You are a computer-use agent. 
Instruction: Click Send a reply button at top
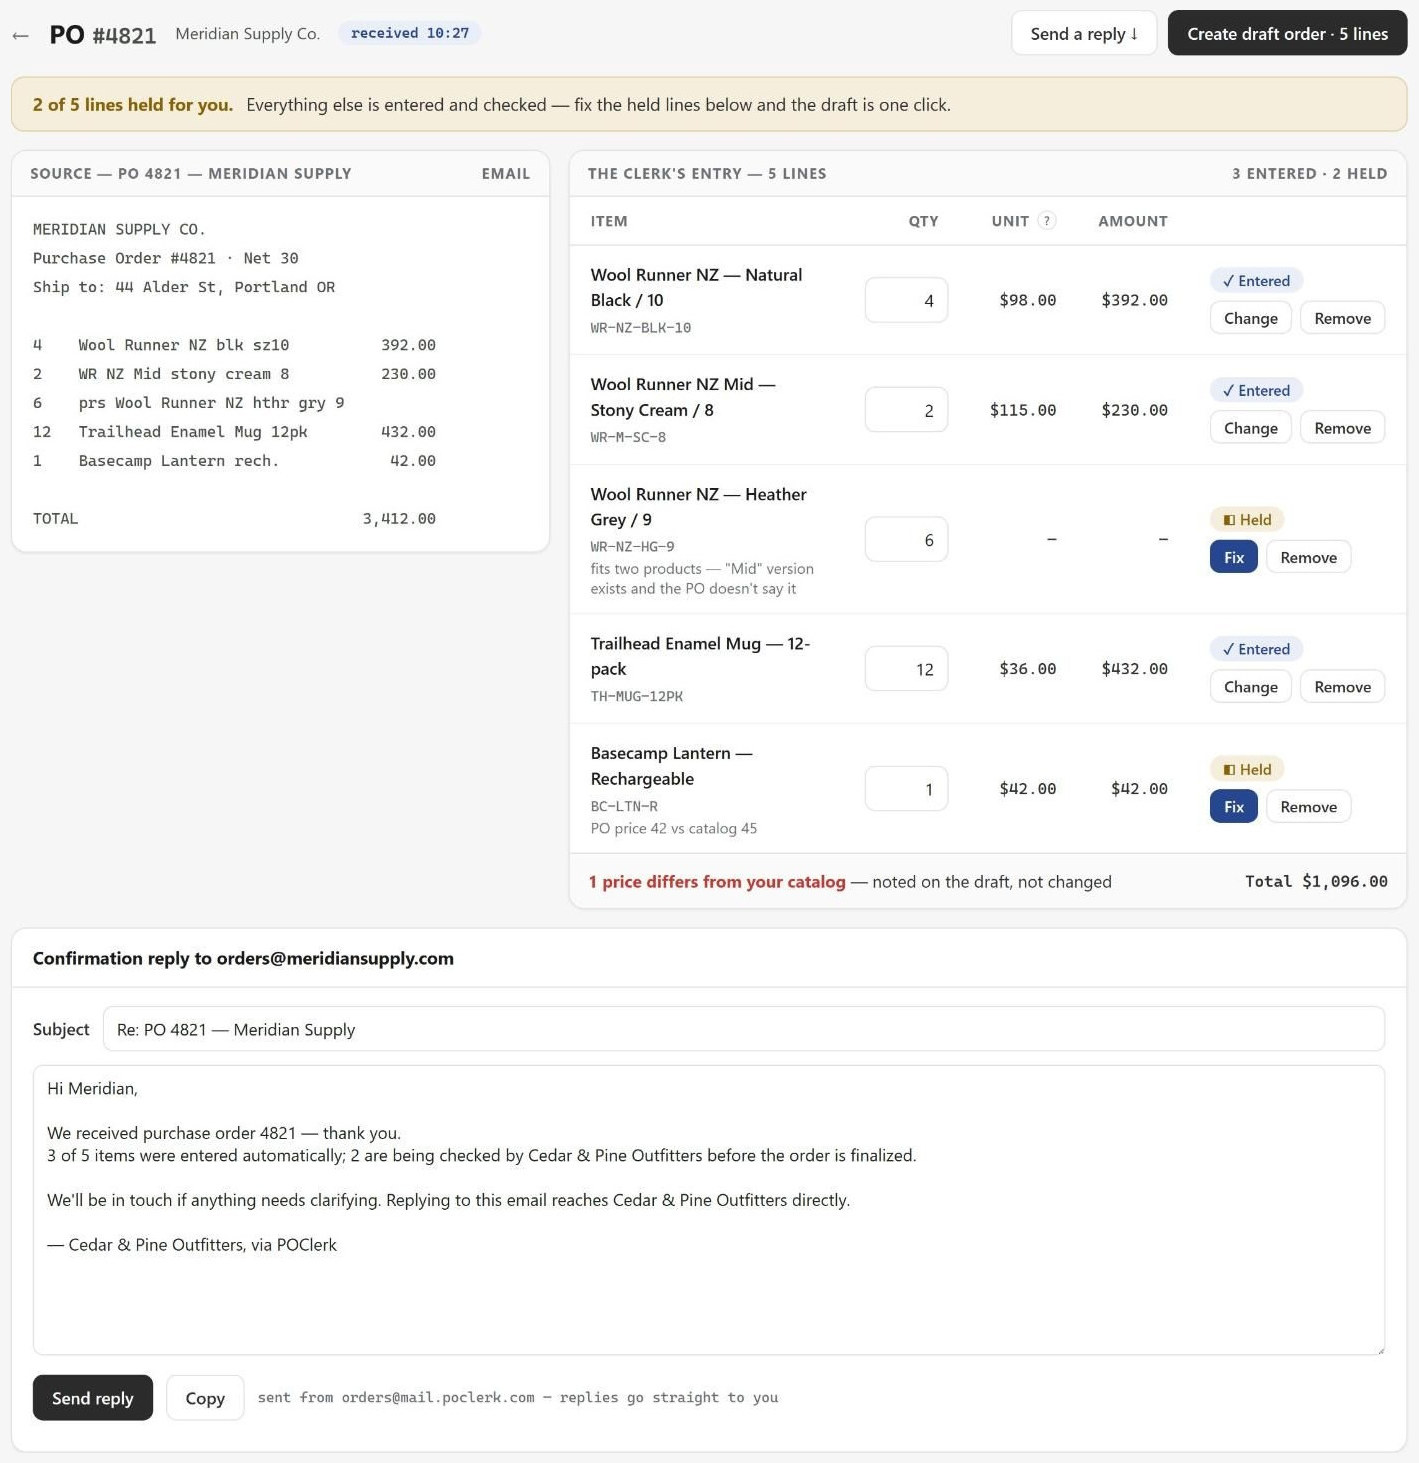pos(1084,33)
